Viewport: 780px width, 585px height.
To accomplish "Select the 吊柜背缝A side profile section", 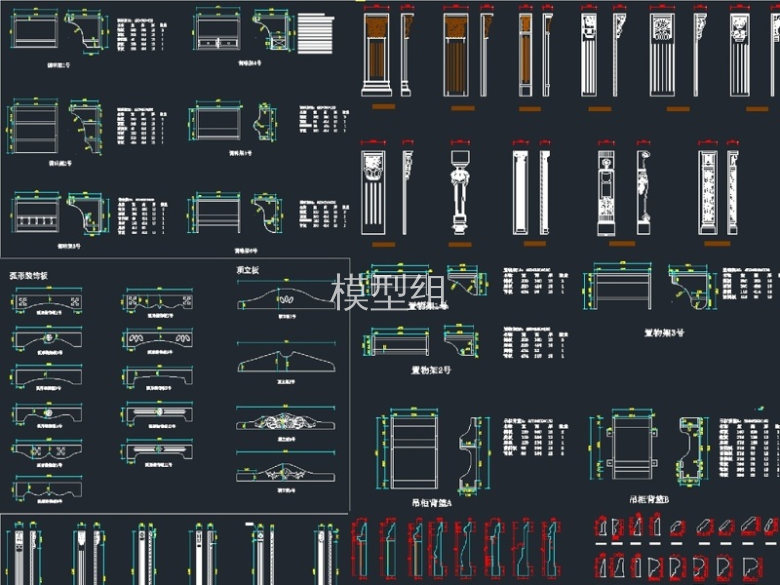I will coord(468,451).
